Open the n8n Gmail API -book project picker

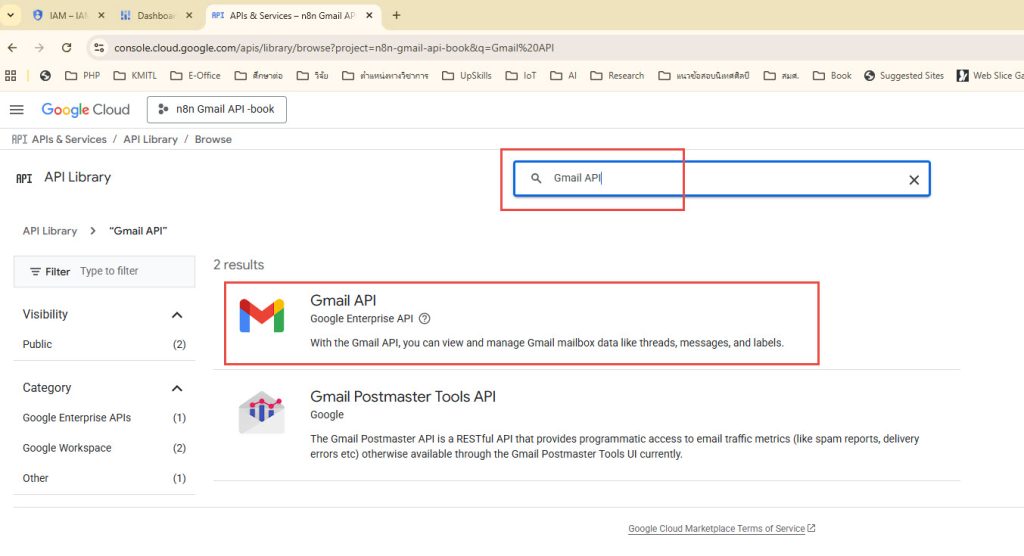(216, 109)
